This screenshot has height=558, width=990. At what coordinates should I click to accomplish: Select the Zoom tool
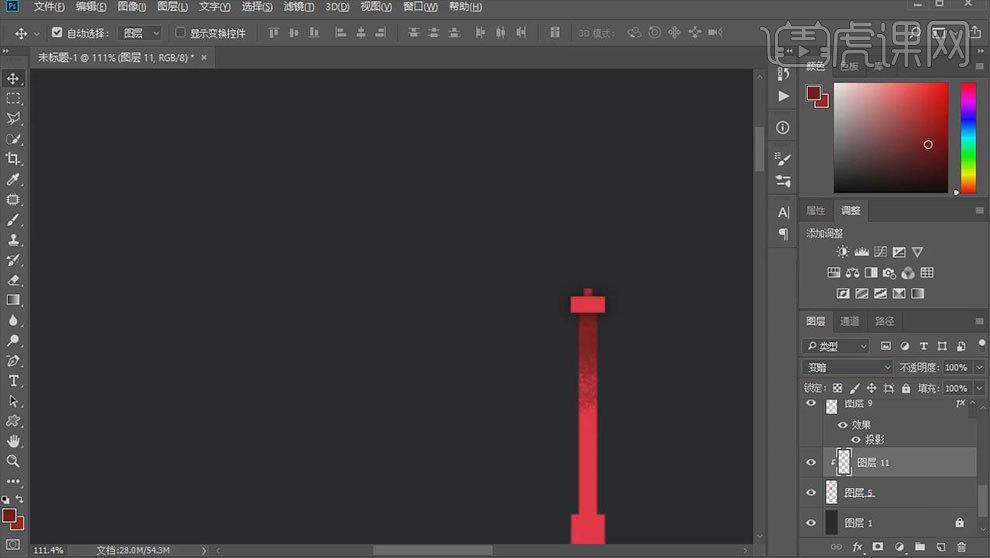(13, 461)
